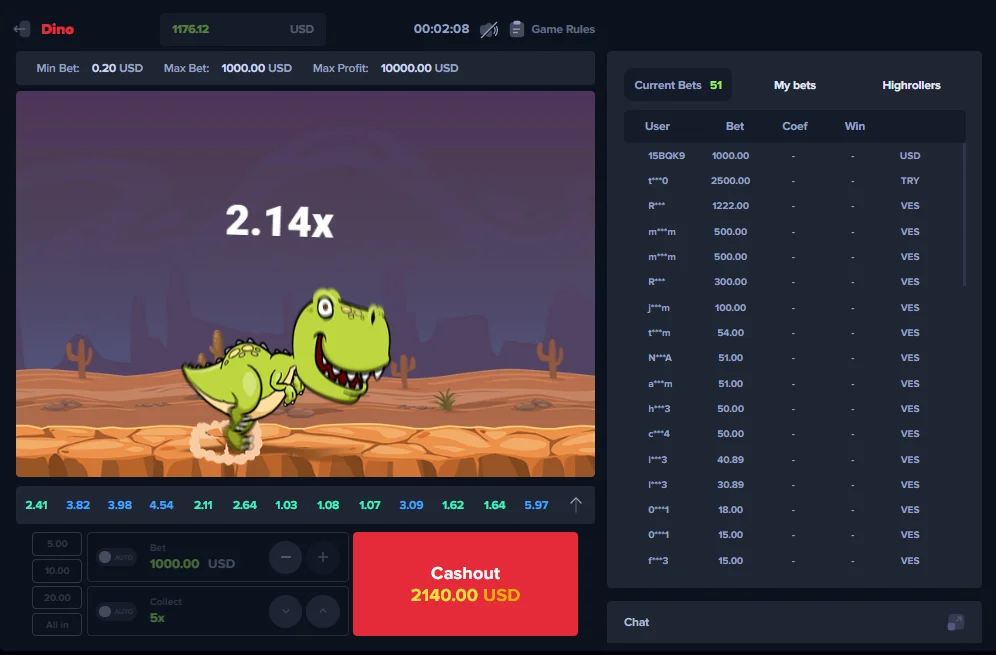
Task: Click history multiplier 2.11
Action: tap(203, 505)
